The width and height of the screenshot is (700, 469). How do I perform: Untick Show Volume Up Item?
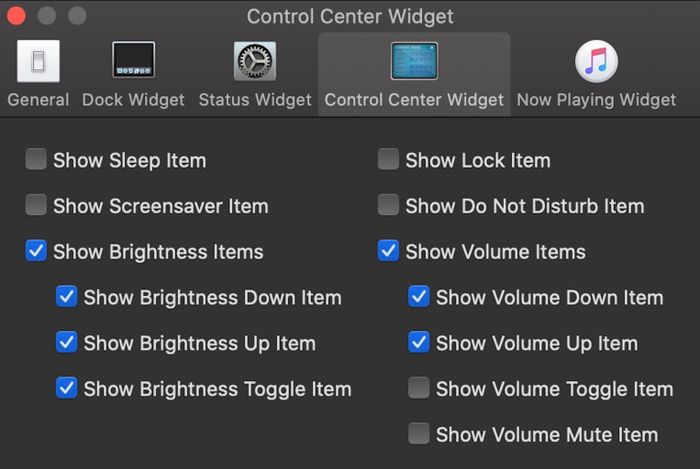[419, 343]
